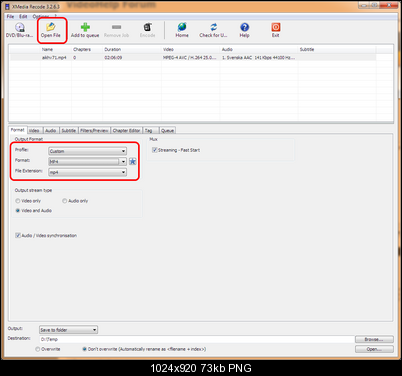402x376 pixels.
Task: Select the .mp4 file name in the list
Action: click(x=54, y=58)
